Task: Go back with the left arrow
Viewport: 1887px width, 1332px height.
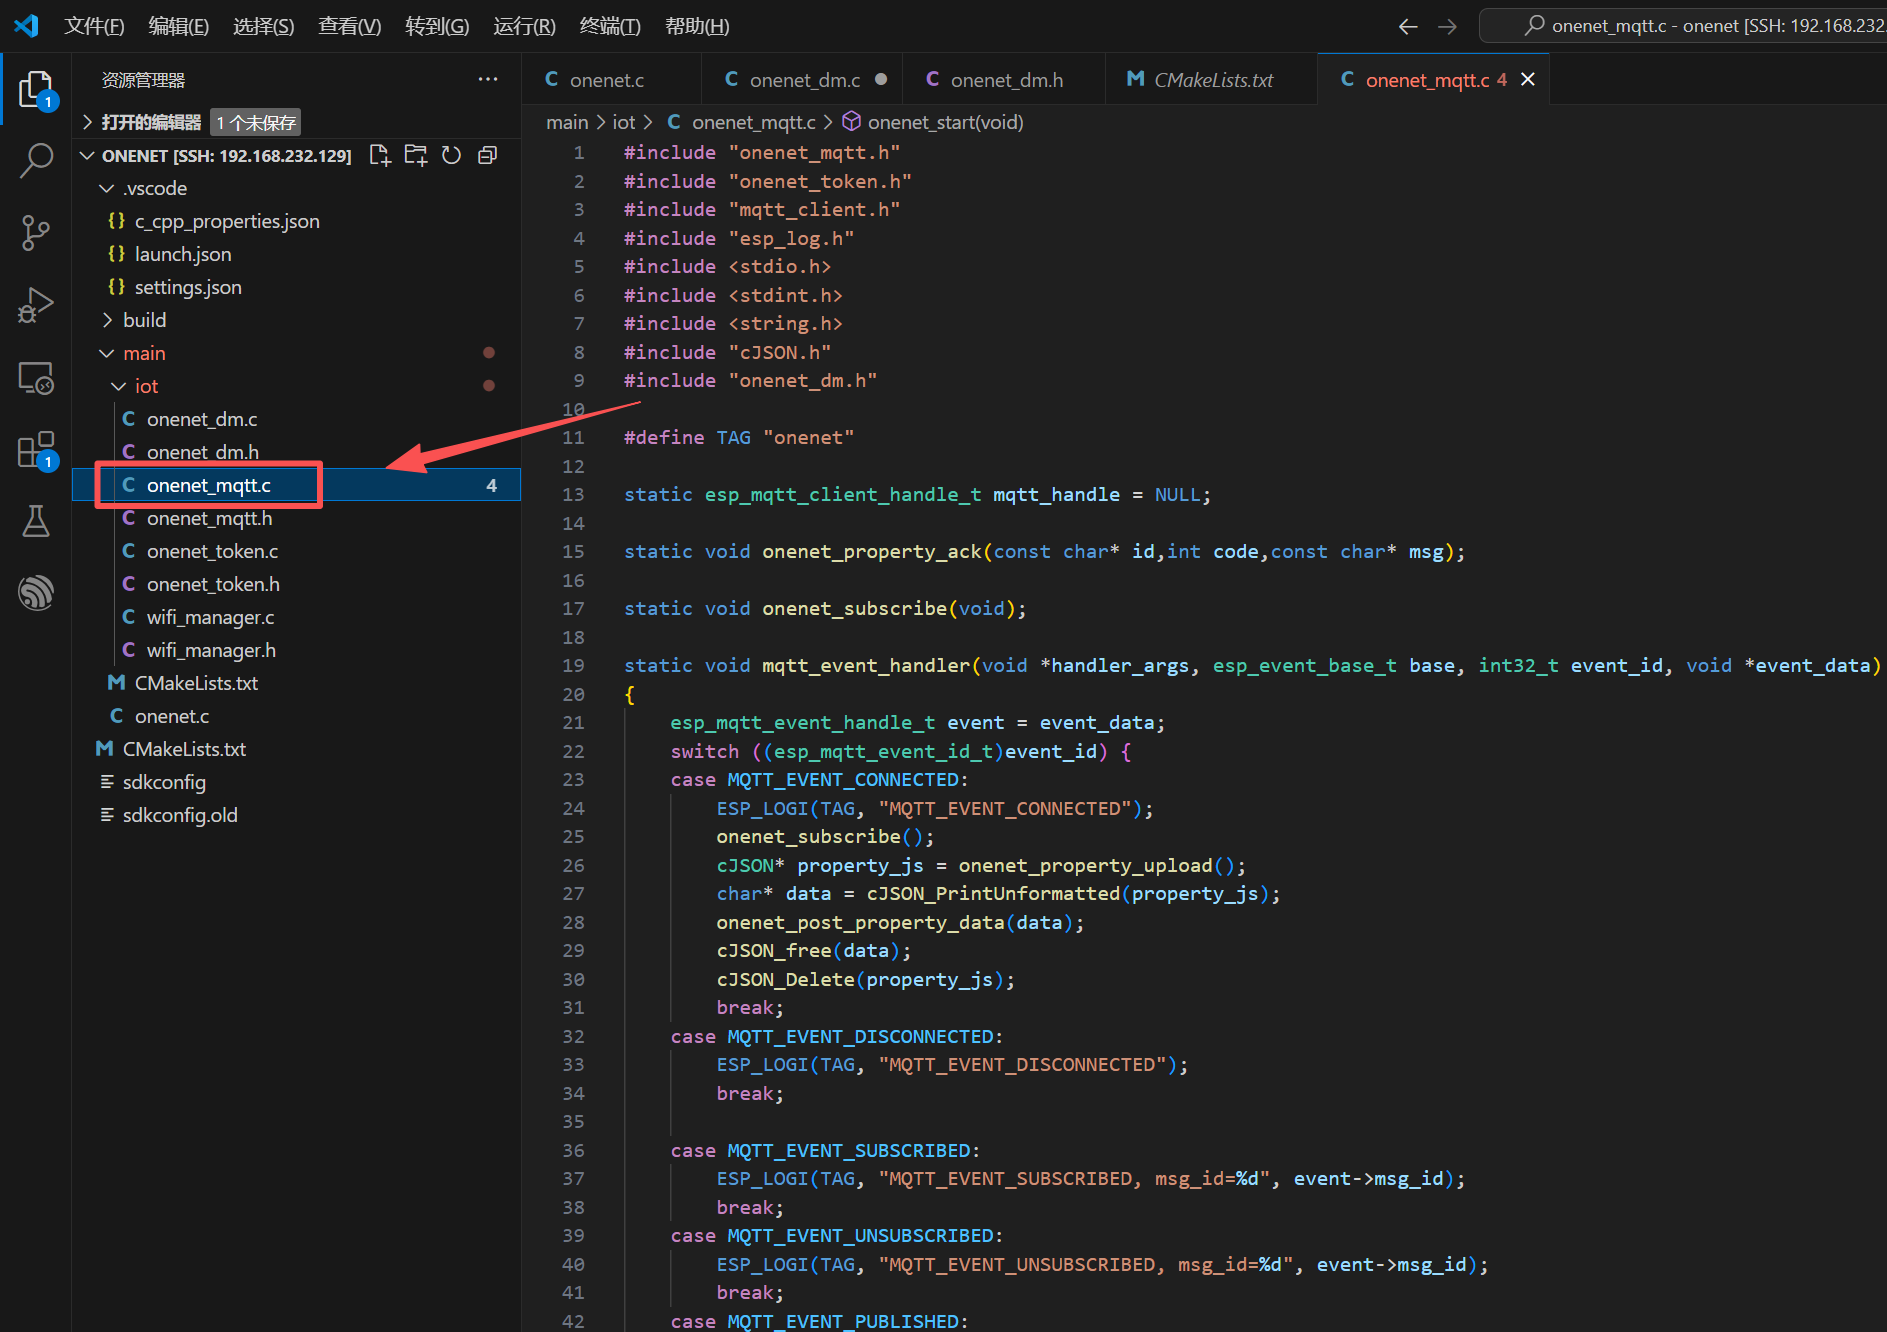Action: [x=1408, y=27]
